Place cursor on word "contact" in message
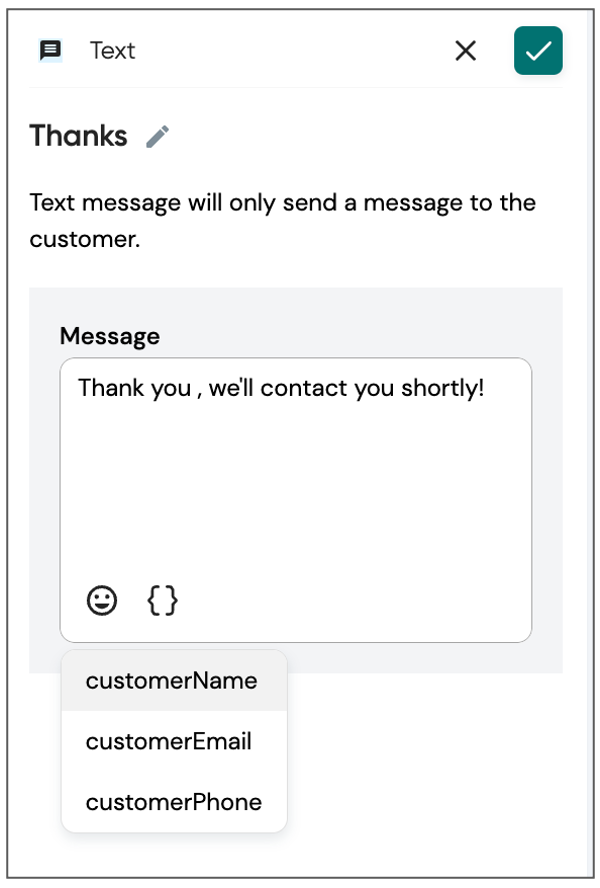 click(x=304, y=388)
